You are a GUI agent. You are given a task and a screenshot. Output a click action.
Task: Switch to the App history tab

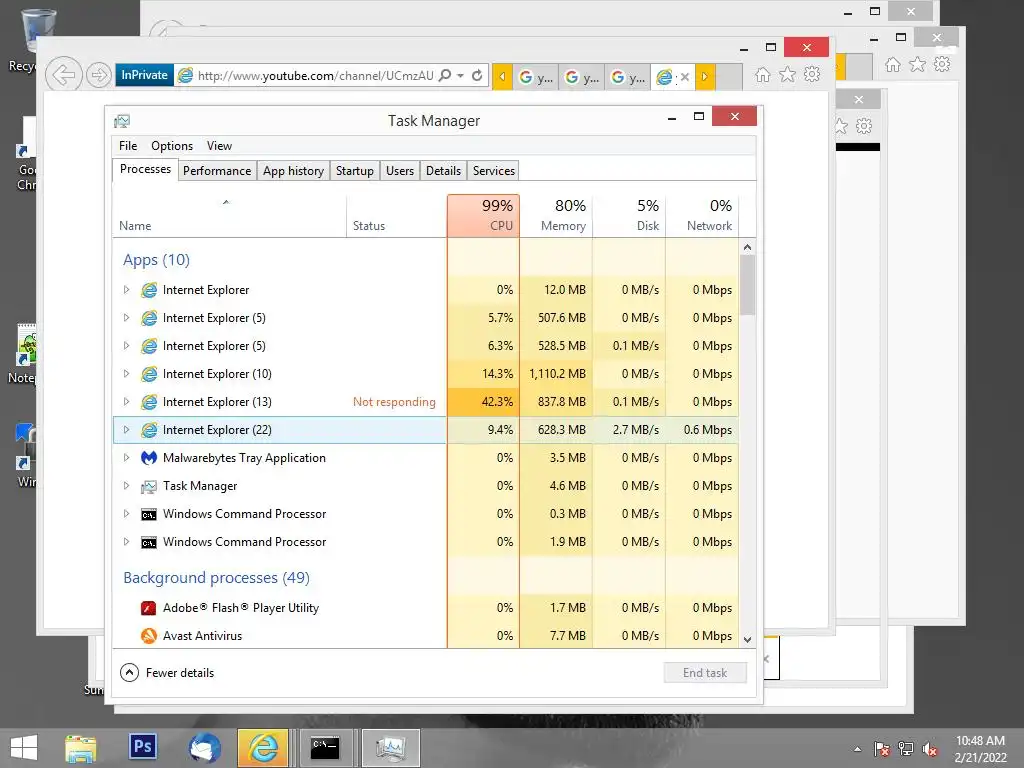293,170
